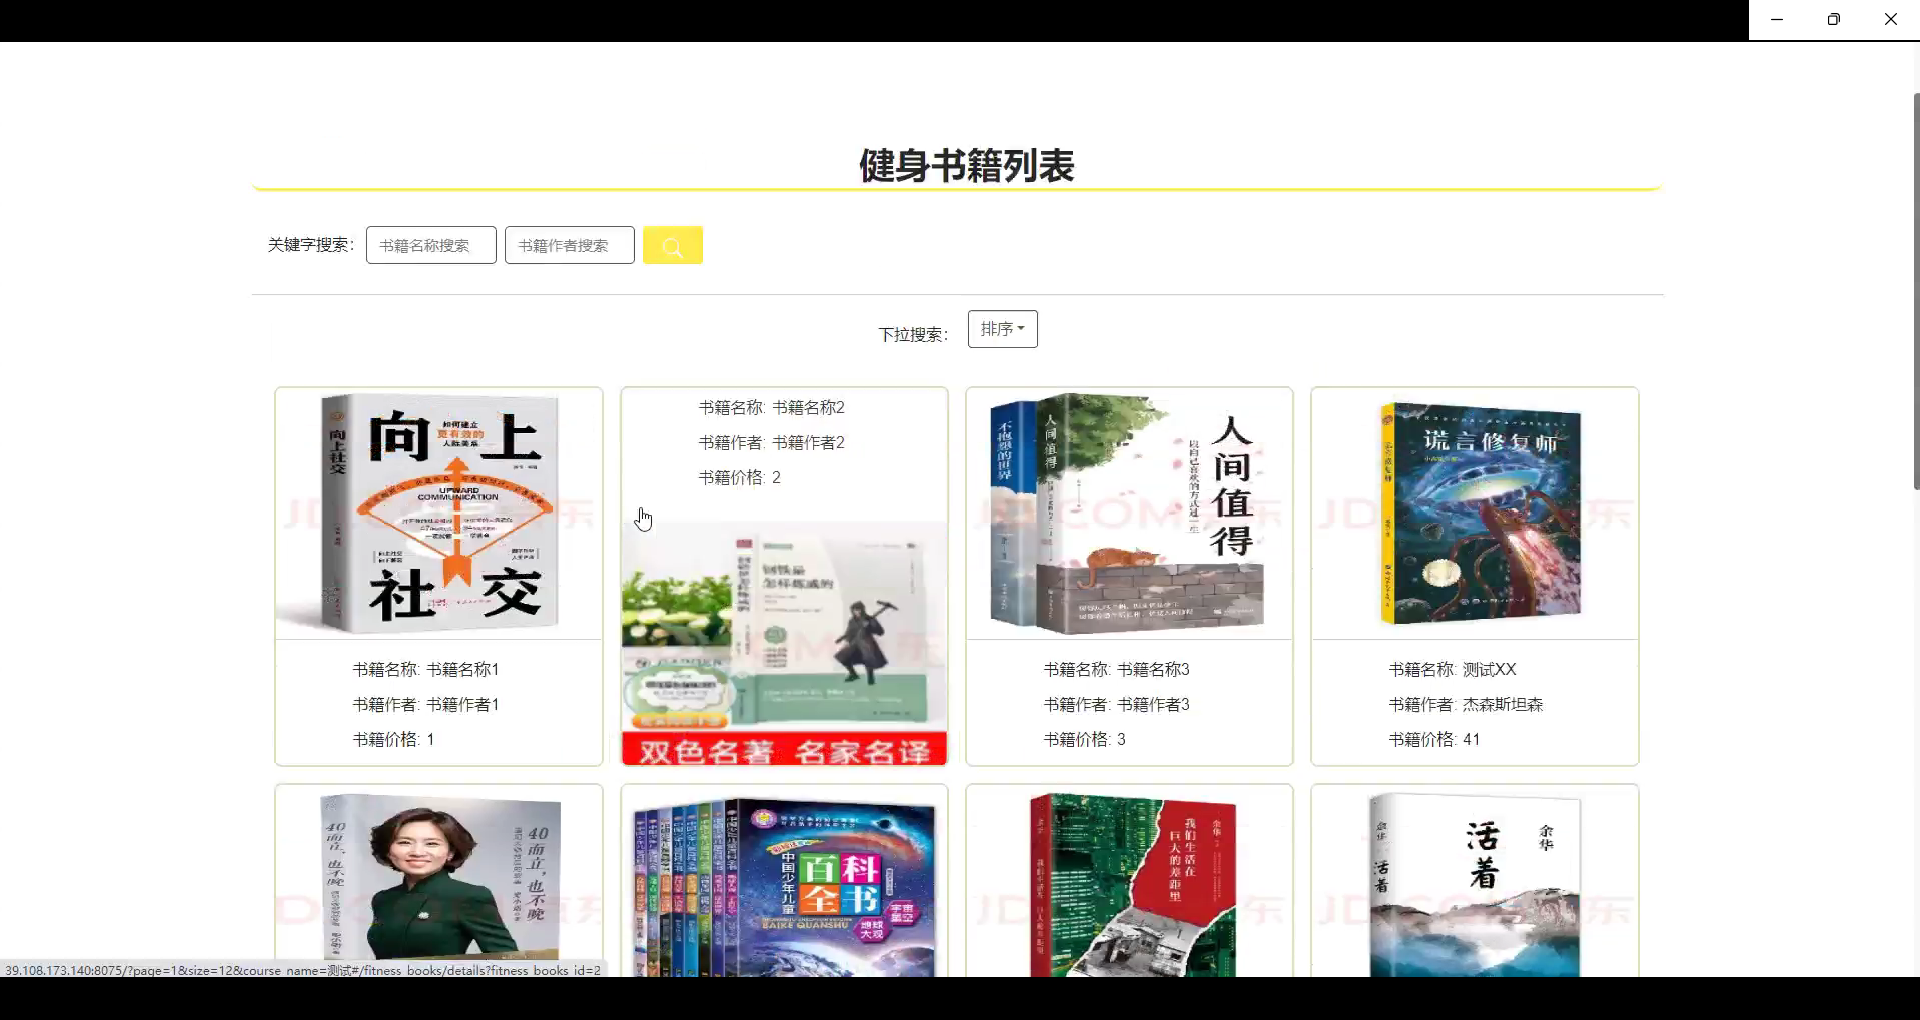
Task: Open the 谎言修复师 book cover
Action: coord(1475,514)
